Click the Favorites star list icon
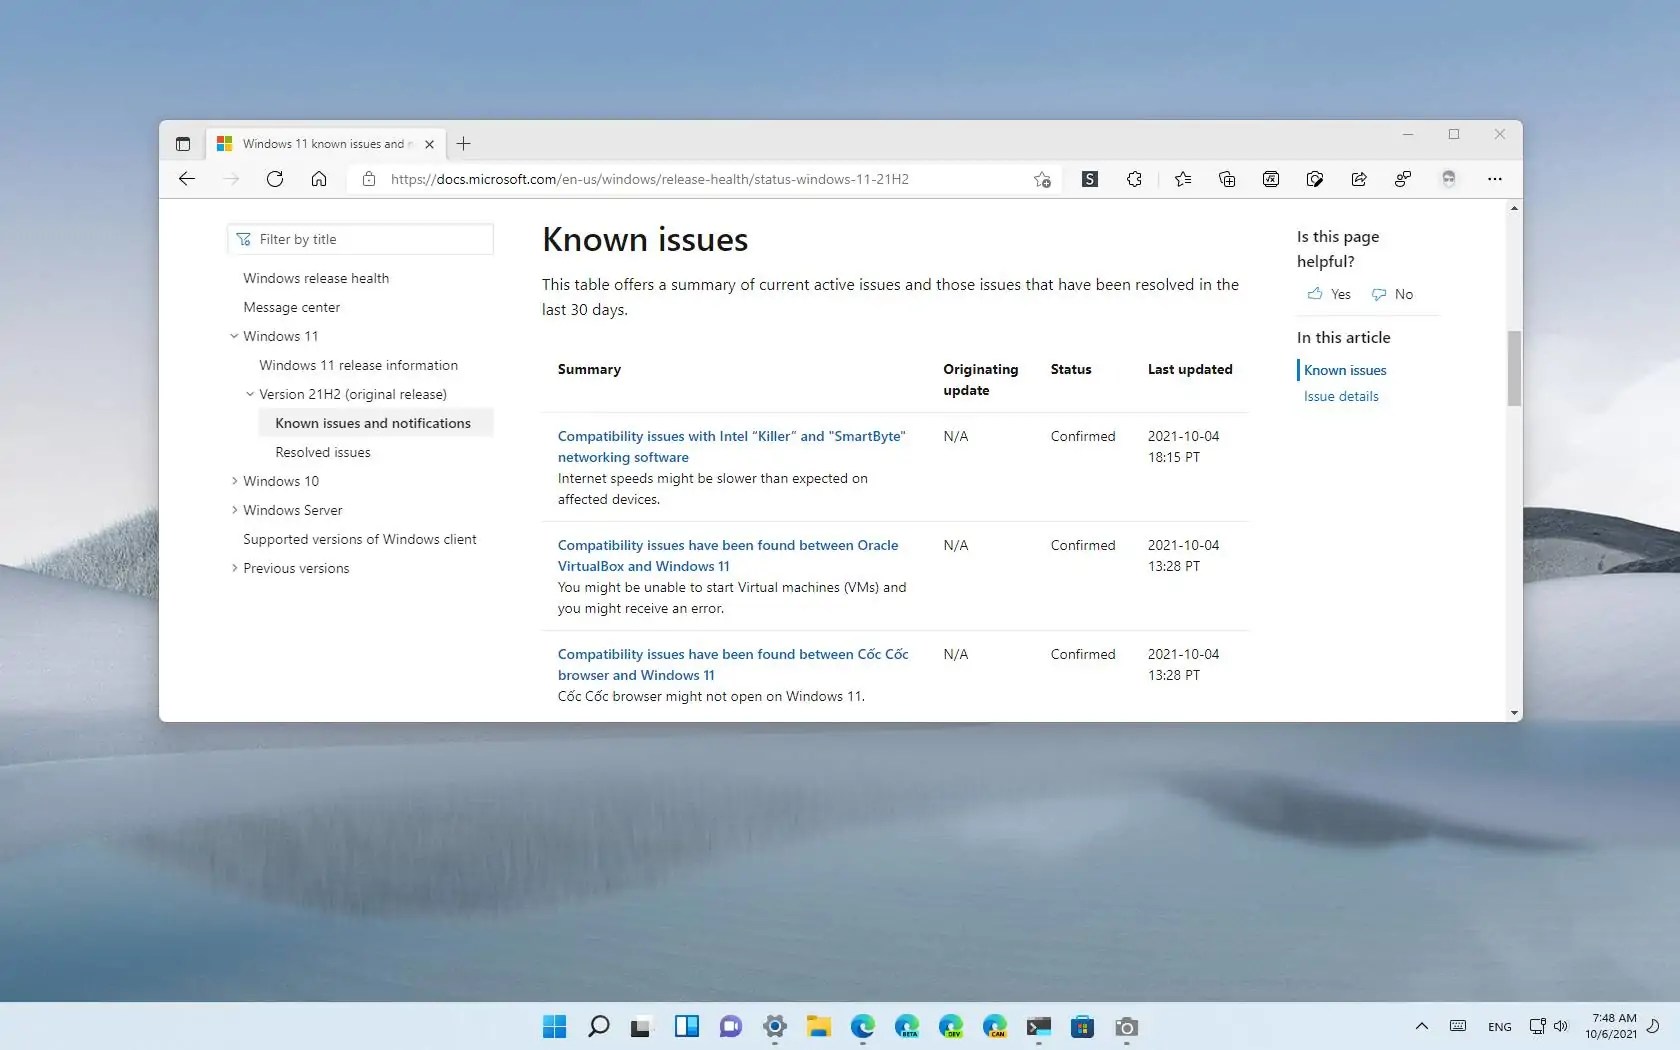The image size is (1680, 1050). (1183, 179)
